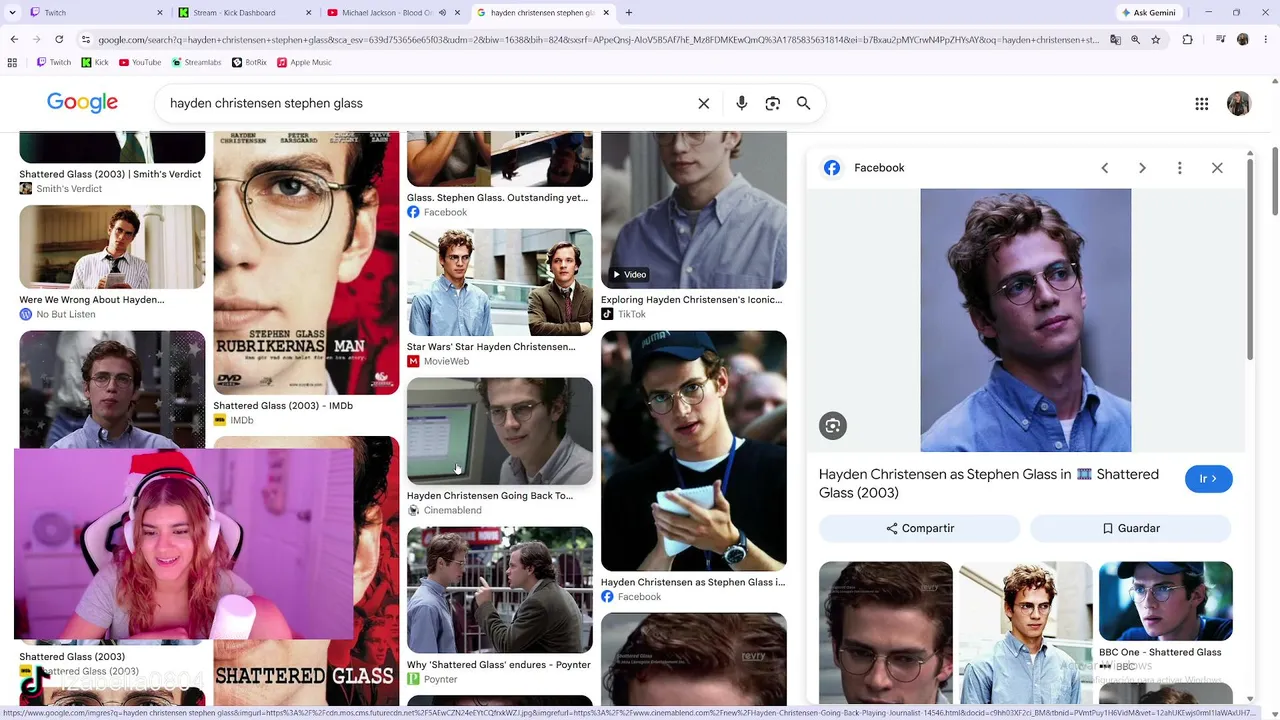This screenshot has width=1280, height=720.
Task: Go to the Google homepage via logo
Action: (x=82, y=103)
